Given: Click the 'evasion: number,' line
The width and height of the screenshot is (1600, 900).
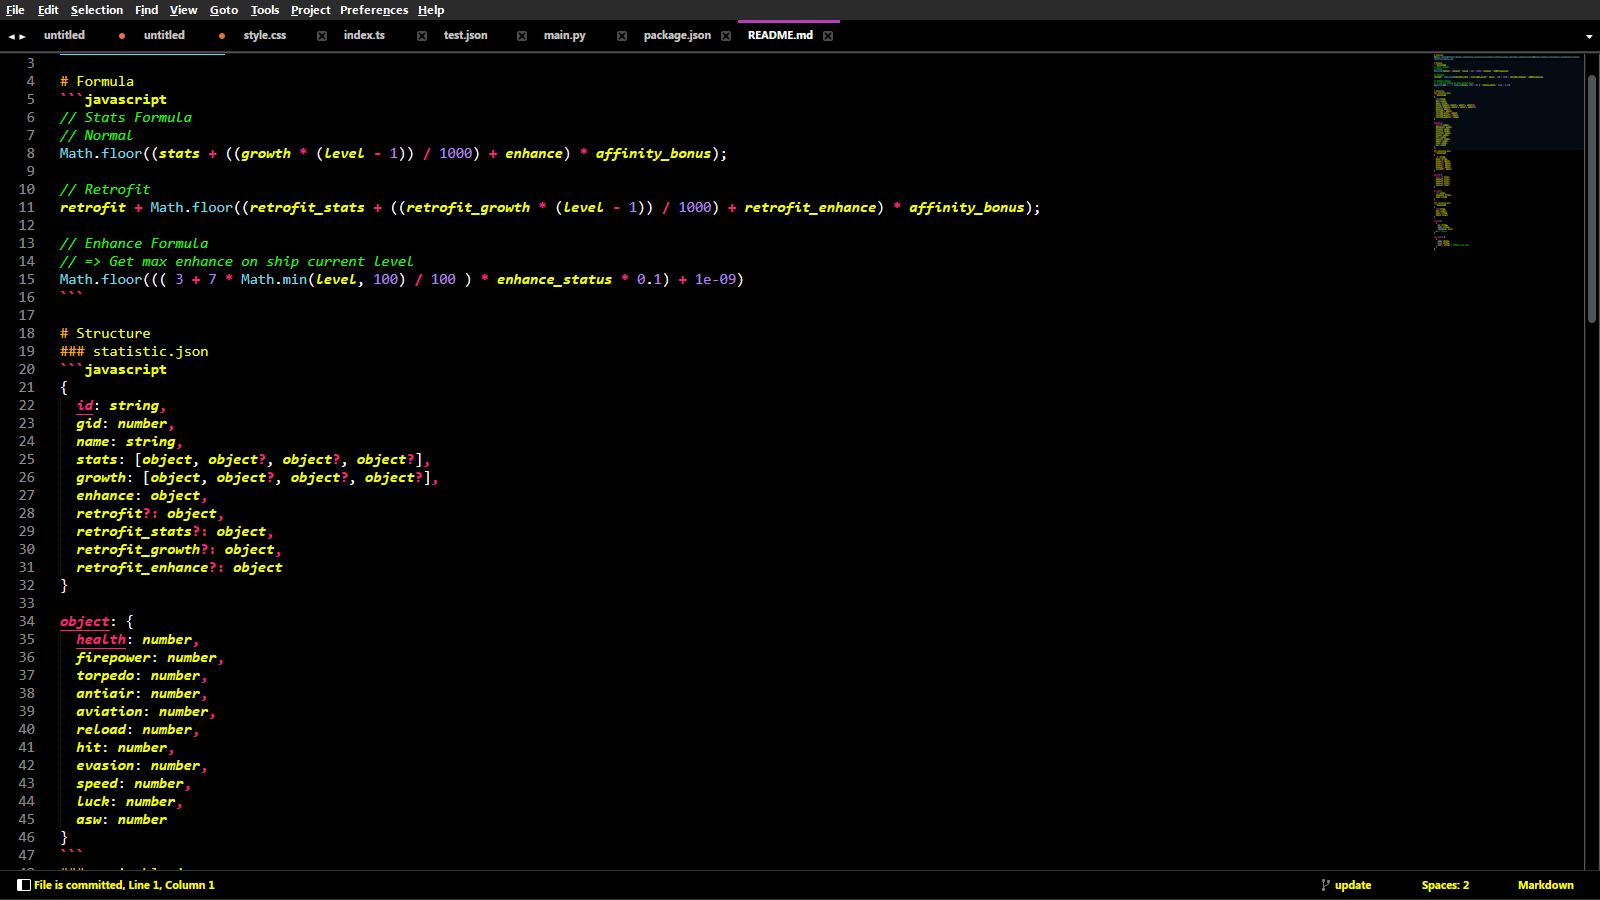Looking at the screenshot, I should click(x=142, y=765).
